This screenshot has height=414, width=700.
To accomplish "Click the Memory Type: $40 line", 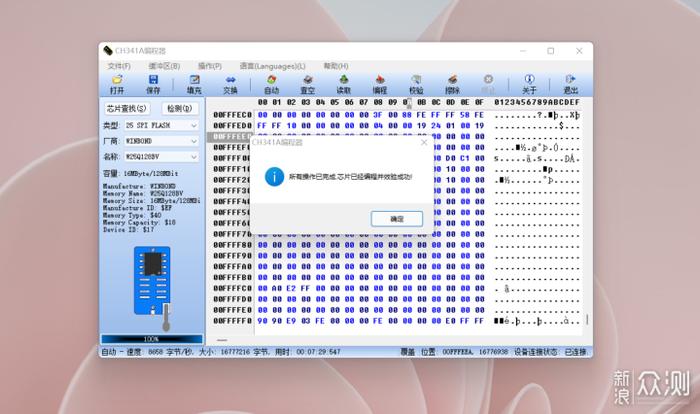I will click(132, 215).
